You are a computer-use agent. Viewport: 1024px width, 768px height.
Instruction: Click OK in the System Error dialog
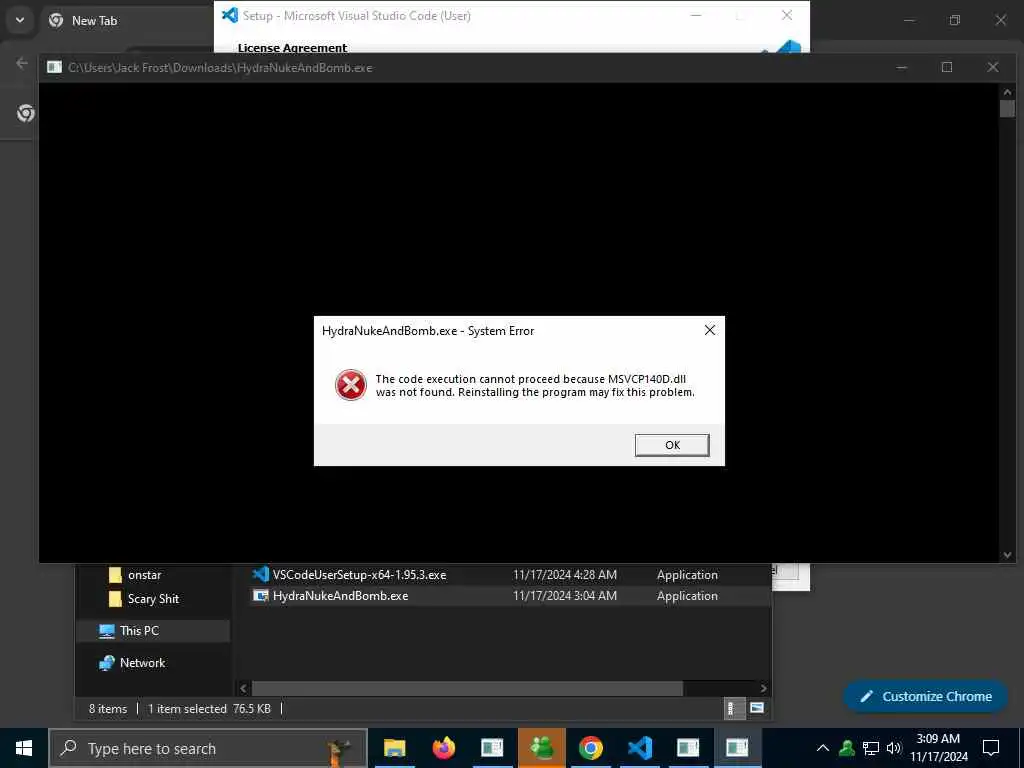[671, 445]
